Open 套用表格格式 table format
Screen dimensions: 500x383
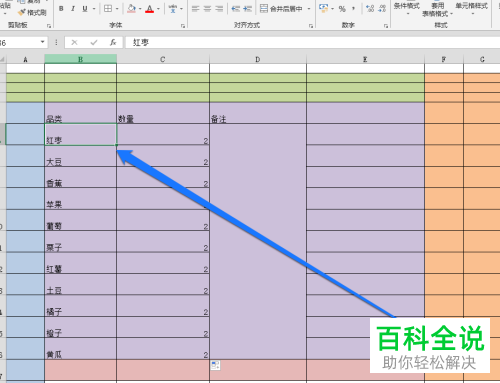click(x=437, y=9)
